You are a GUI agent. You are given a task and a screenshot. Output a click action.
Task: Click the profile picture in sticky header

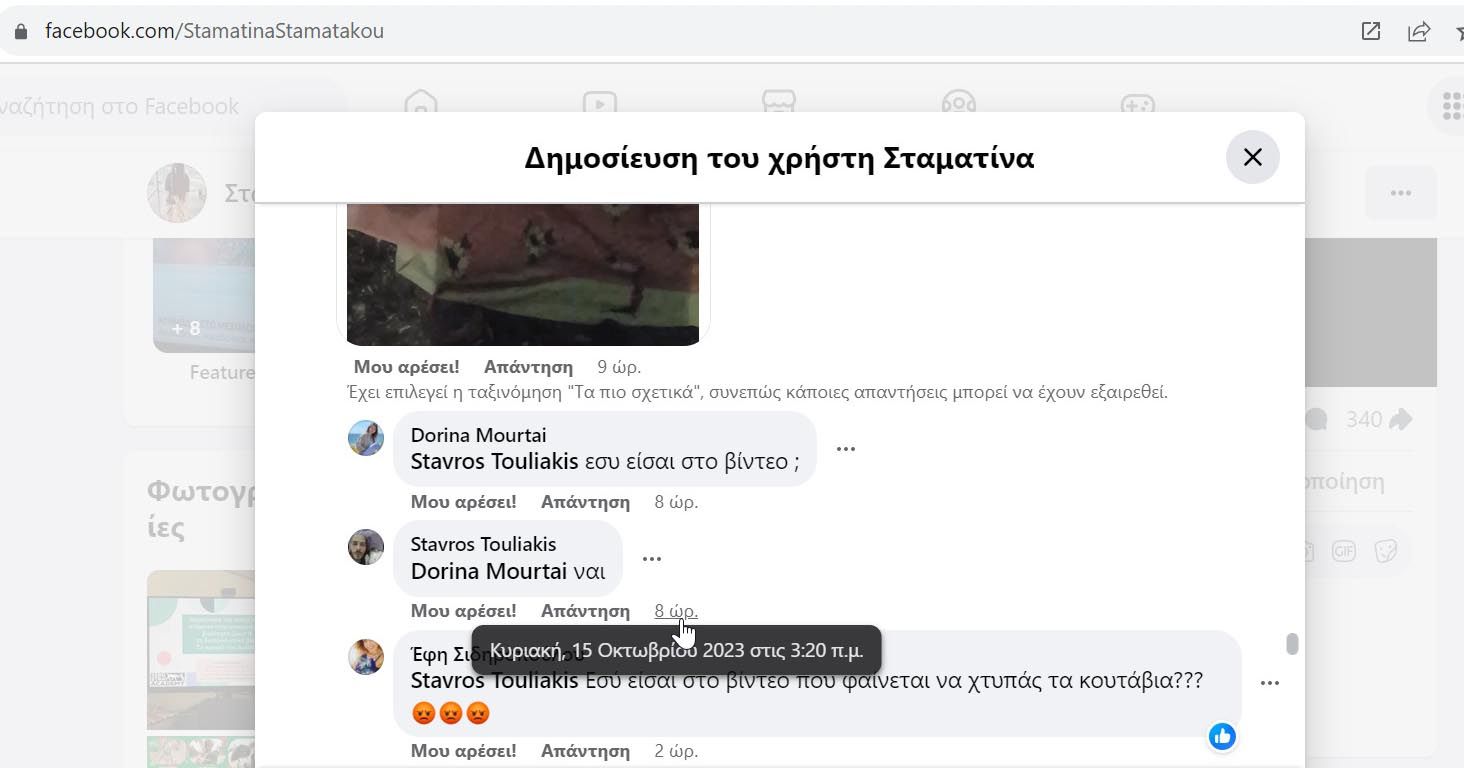coord(177,193)
